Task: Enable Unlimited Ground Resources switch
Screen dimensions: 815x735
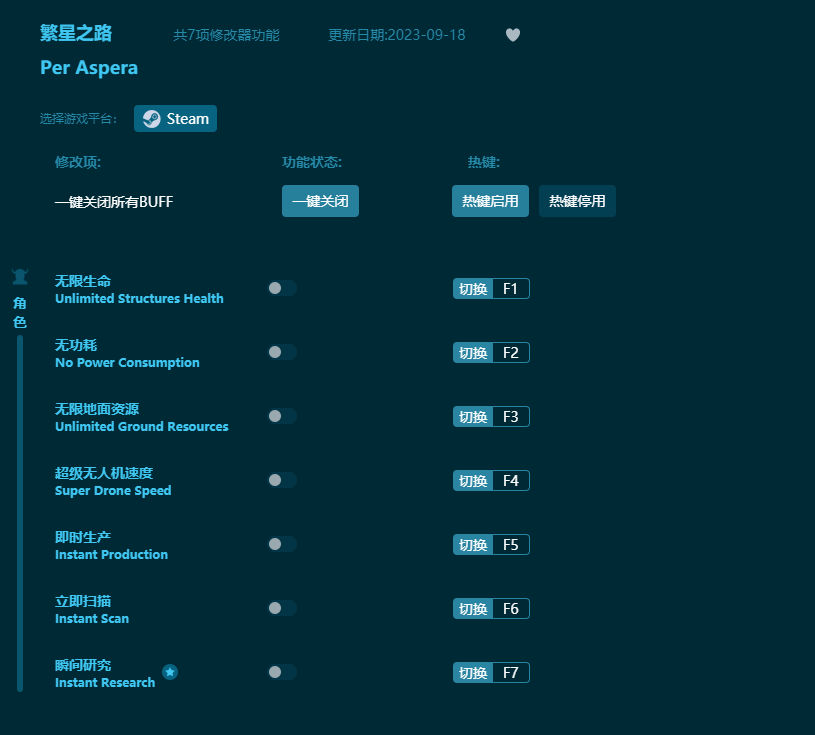Action: coord(281,416)
